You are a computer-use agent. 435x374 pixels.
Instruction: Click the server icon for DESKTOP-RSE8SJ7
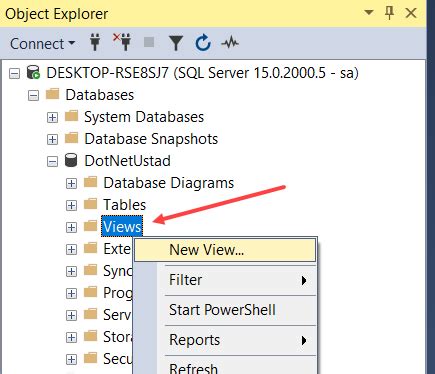point(33,72)
